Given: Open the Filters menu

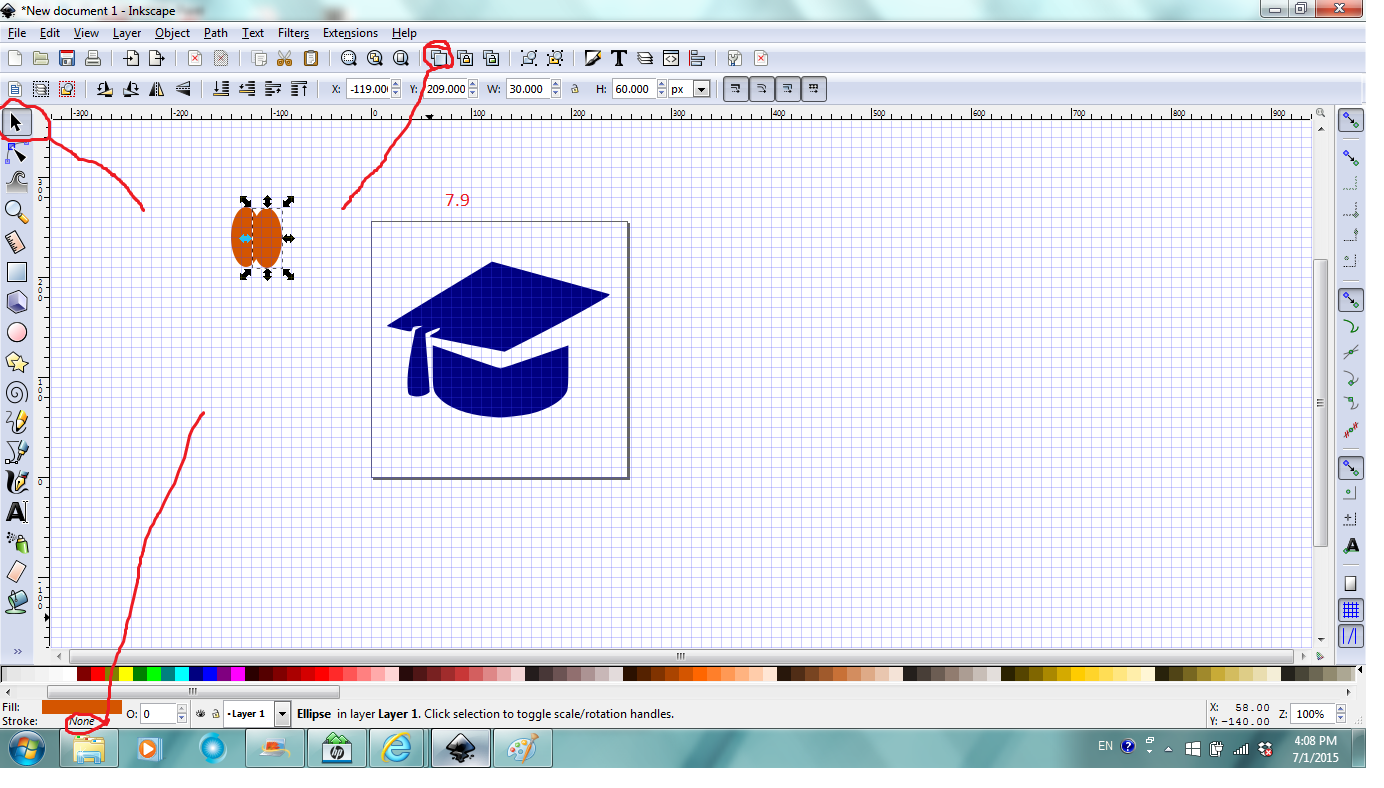Looking at the screenshot, I should pyautogui.click(x=293, y=33).
